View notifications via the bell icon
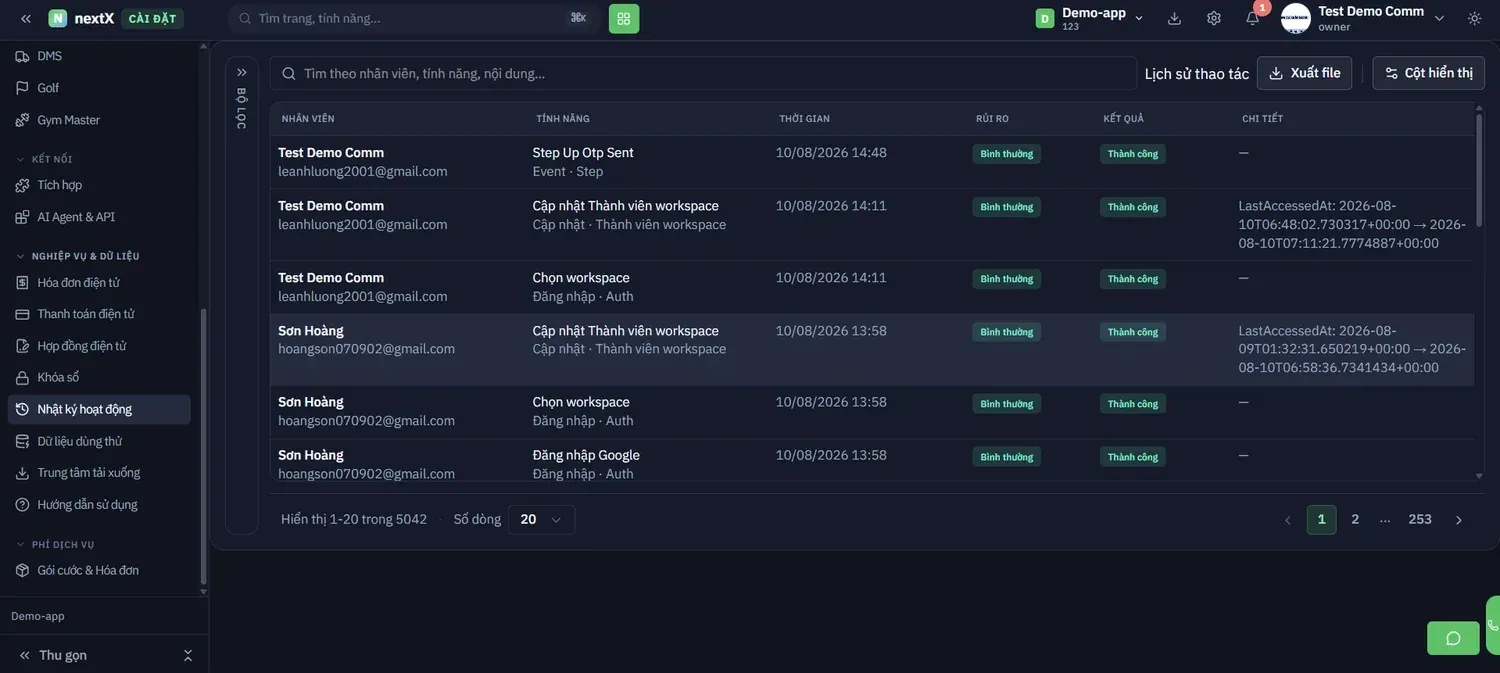 click(1252, 18)
